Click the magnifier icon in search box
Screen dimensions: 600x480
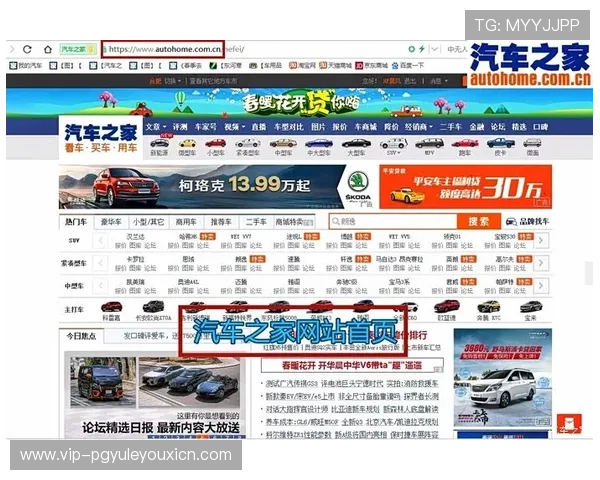(x=336, y=221)
